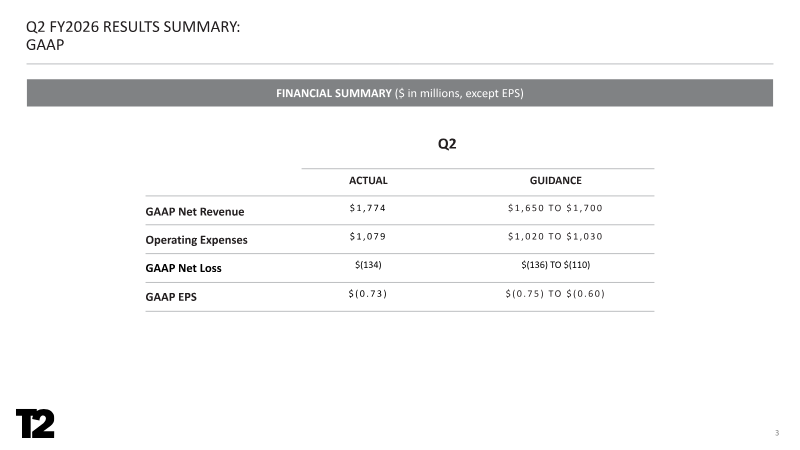Click the T2 logo in the corner

point(35,423)
